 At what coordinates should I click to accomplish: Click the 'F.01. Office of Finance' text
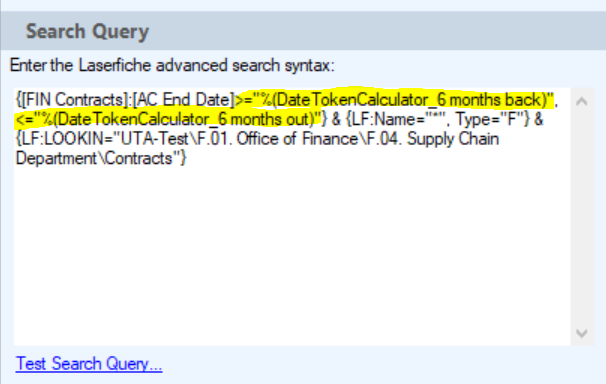(277, 139)
